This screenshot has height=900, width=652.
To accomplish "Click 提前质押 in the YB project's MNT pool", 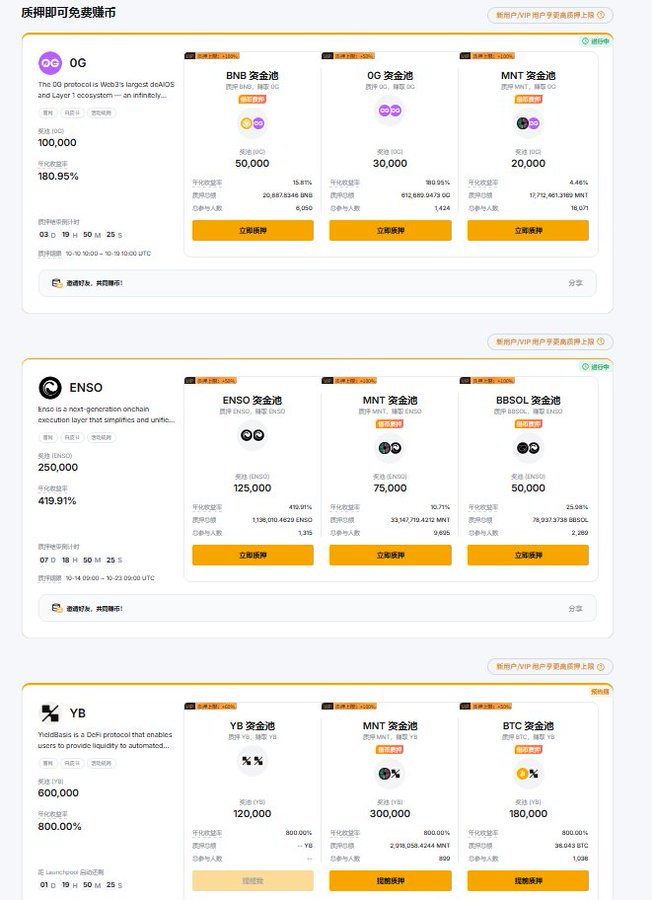I will tap(390, 881).
